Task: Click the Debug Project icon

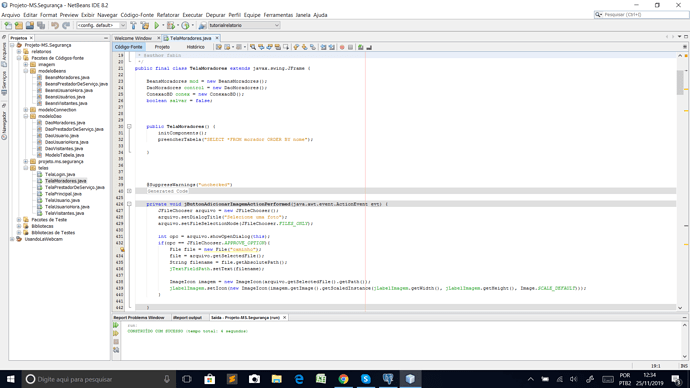Action: [x=171, y=26]
